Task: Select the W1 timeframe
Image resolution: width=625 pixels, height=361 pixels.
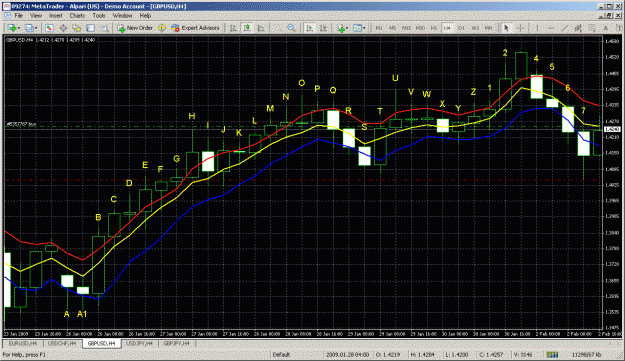Action: pos(475,28)
